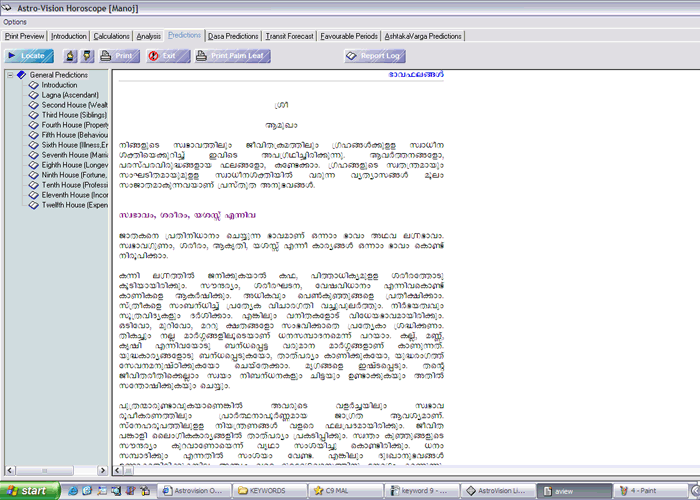The height and width of the screenshot is (500, 700).
Task: Select Fifth House (Behaviour) tree item
Action: [75, 135]
